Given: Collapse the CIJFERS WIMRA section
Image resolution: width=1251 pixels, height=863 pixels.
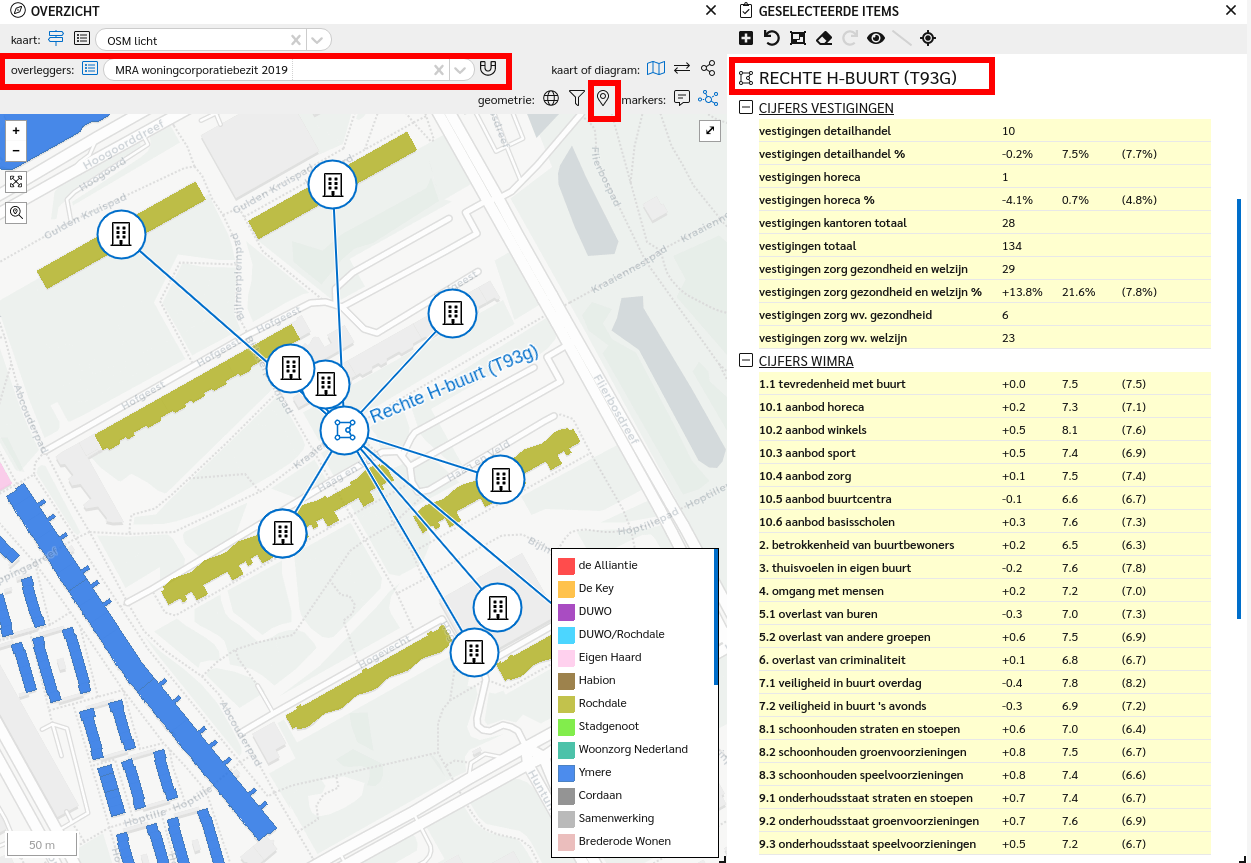Looking at the screenshot, I should click(745, 361).
